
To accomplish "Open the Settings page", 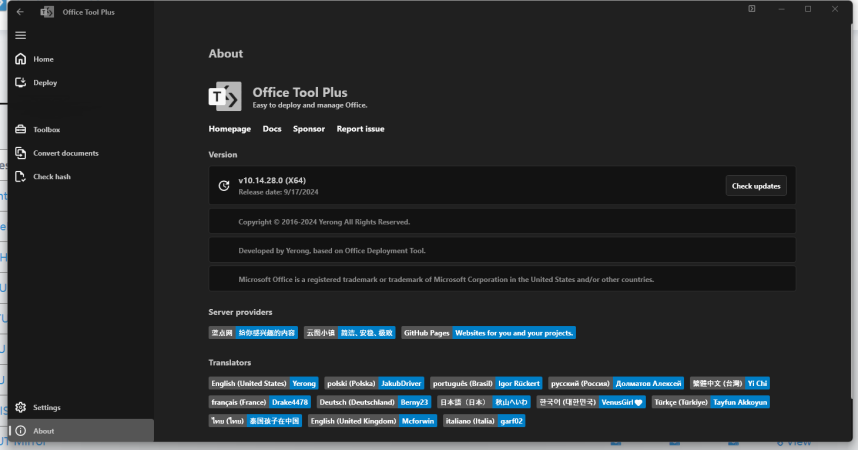I will coord(81,407).
